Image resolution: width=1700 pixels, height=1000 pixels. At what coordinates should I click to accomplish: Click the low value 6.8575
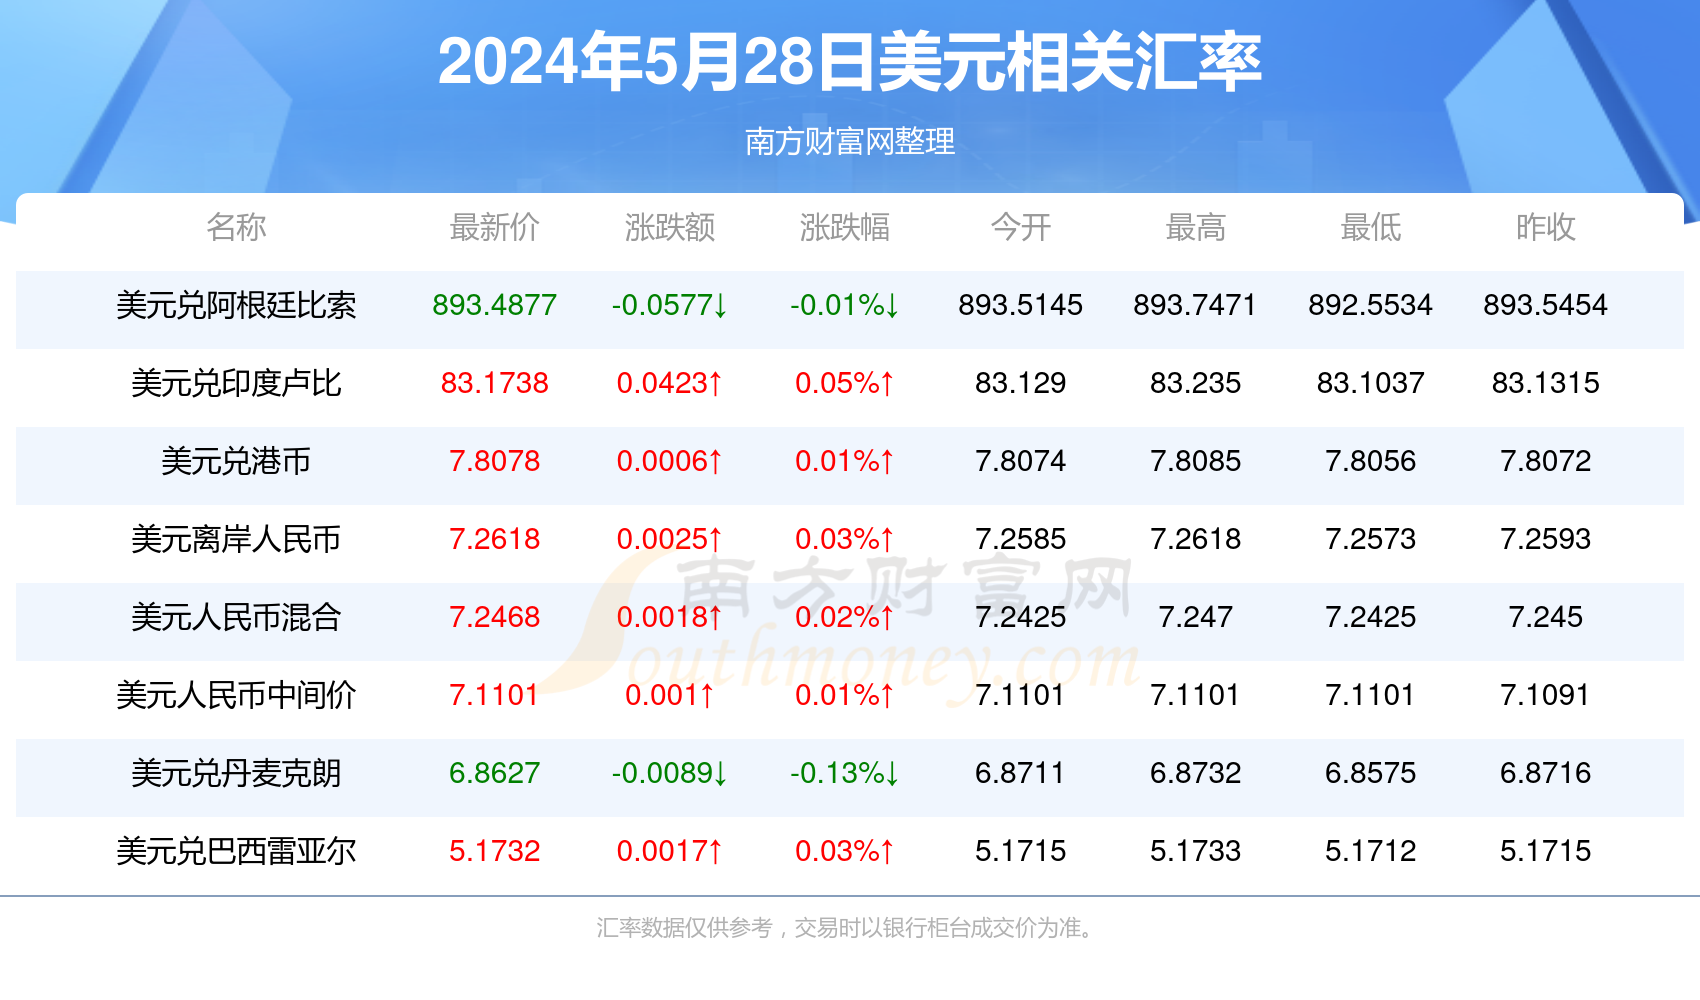pos(1370,773)
